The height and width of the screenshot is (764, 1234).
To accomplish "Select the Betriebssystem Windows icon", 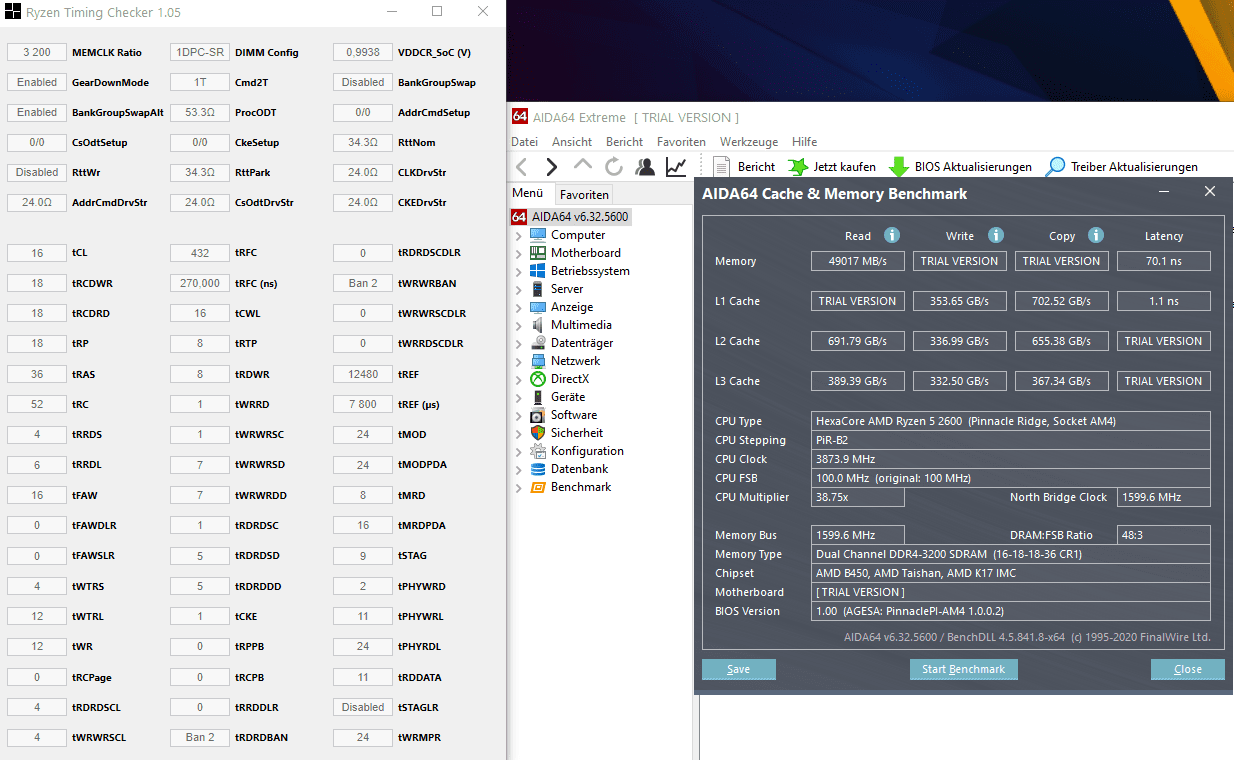I will pyautogui.click(x=538, y=271).
